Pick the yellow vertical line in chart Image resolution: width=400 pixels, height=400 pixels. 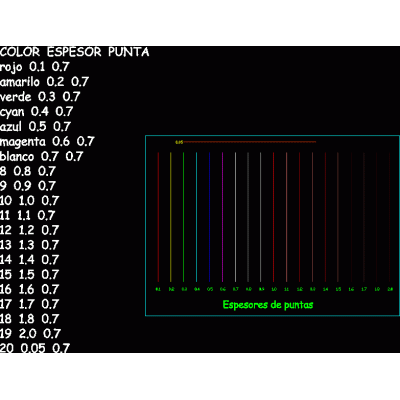pyautogui.click(x=171, y=217)
